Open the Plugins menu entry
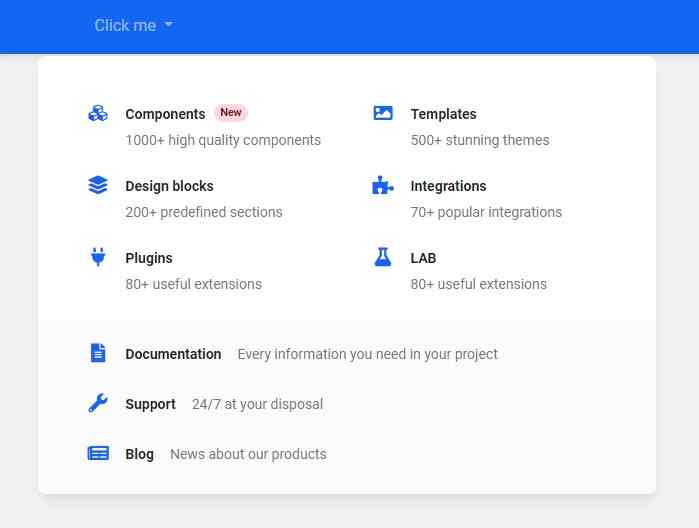Screen dimensions: 699x528 pos(149,258)
